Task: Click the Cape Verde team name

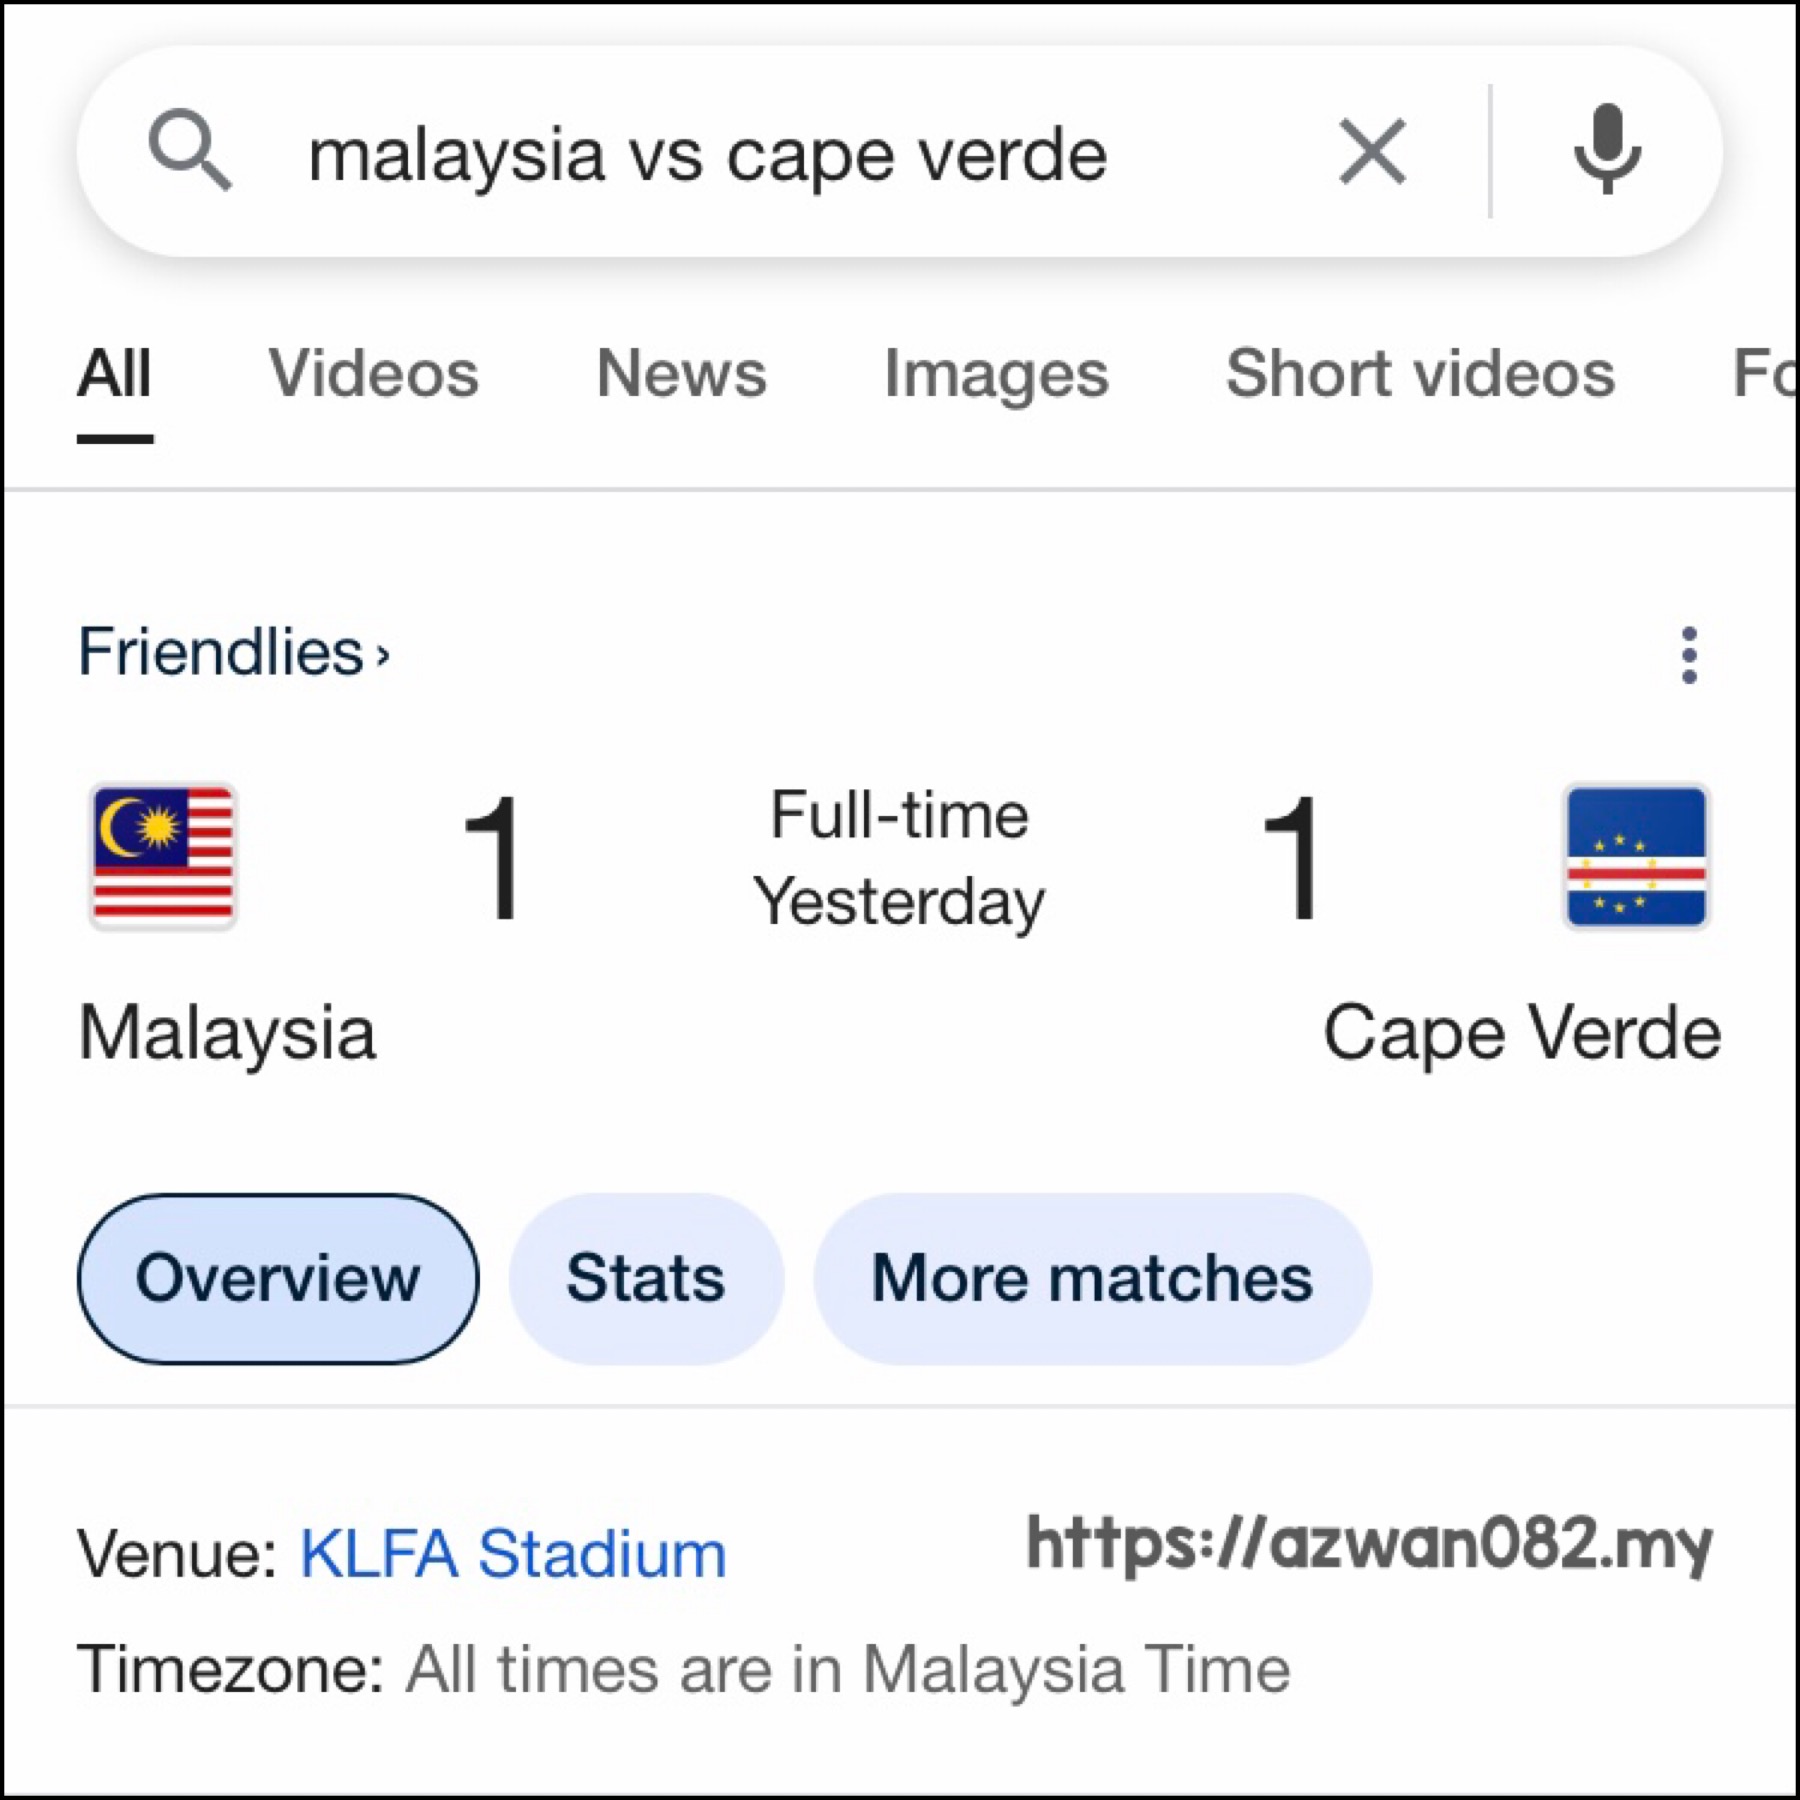Action: click(1522, 1033)
